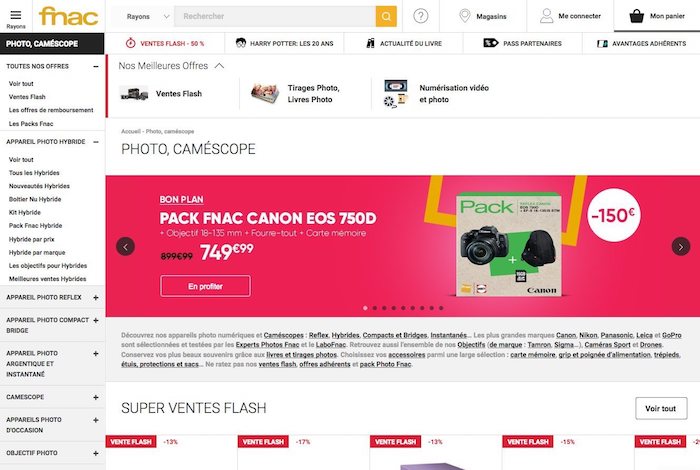Viewport: 700px width, 470px height.
Task: Expand Appareil Photo Reflex category
Action: 96,298
